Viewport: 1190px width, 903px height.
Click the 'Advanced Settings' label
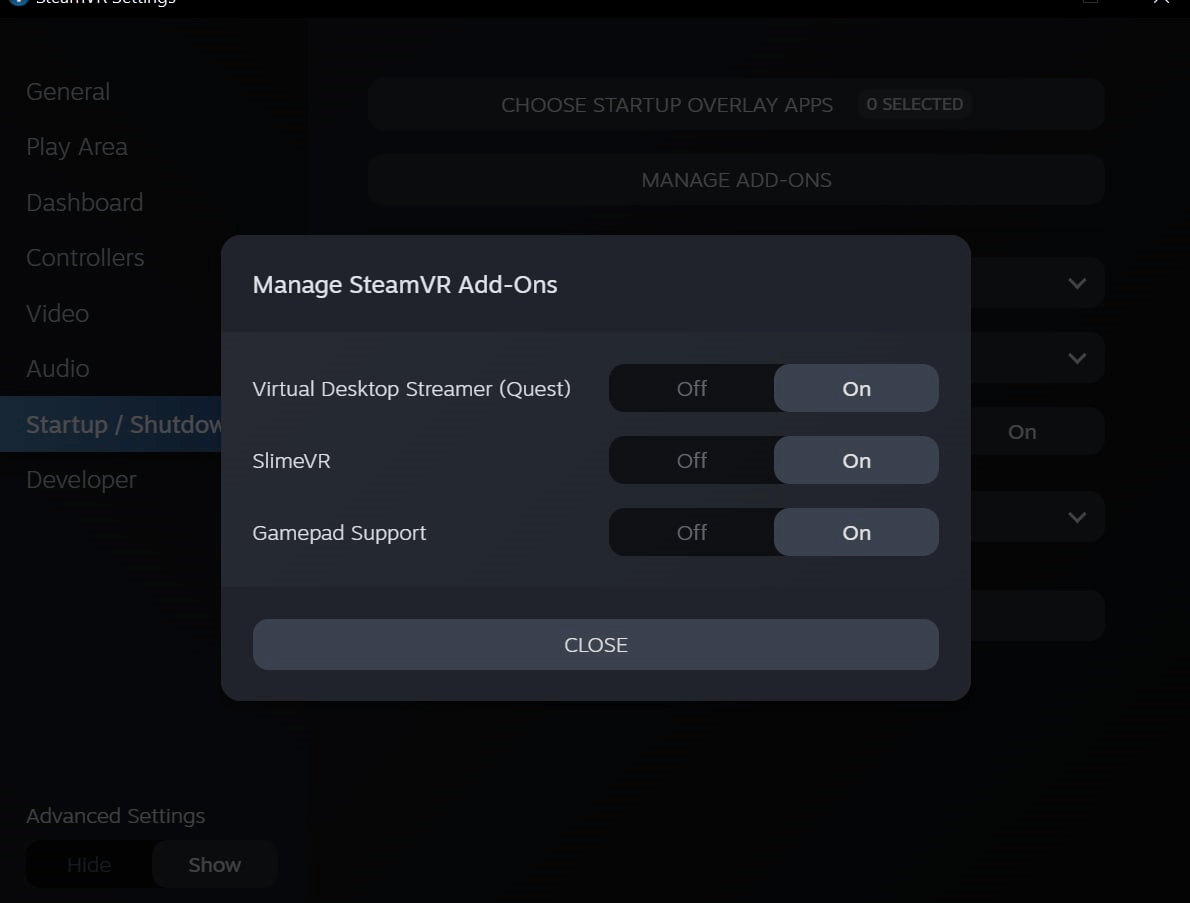coord(115,816)
